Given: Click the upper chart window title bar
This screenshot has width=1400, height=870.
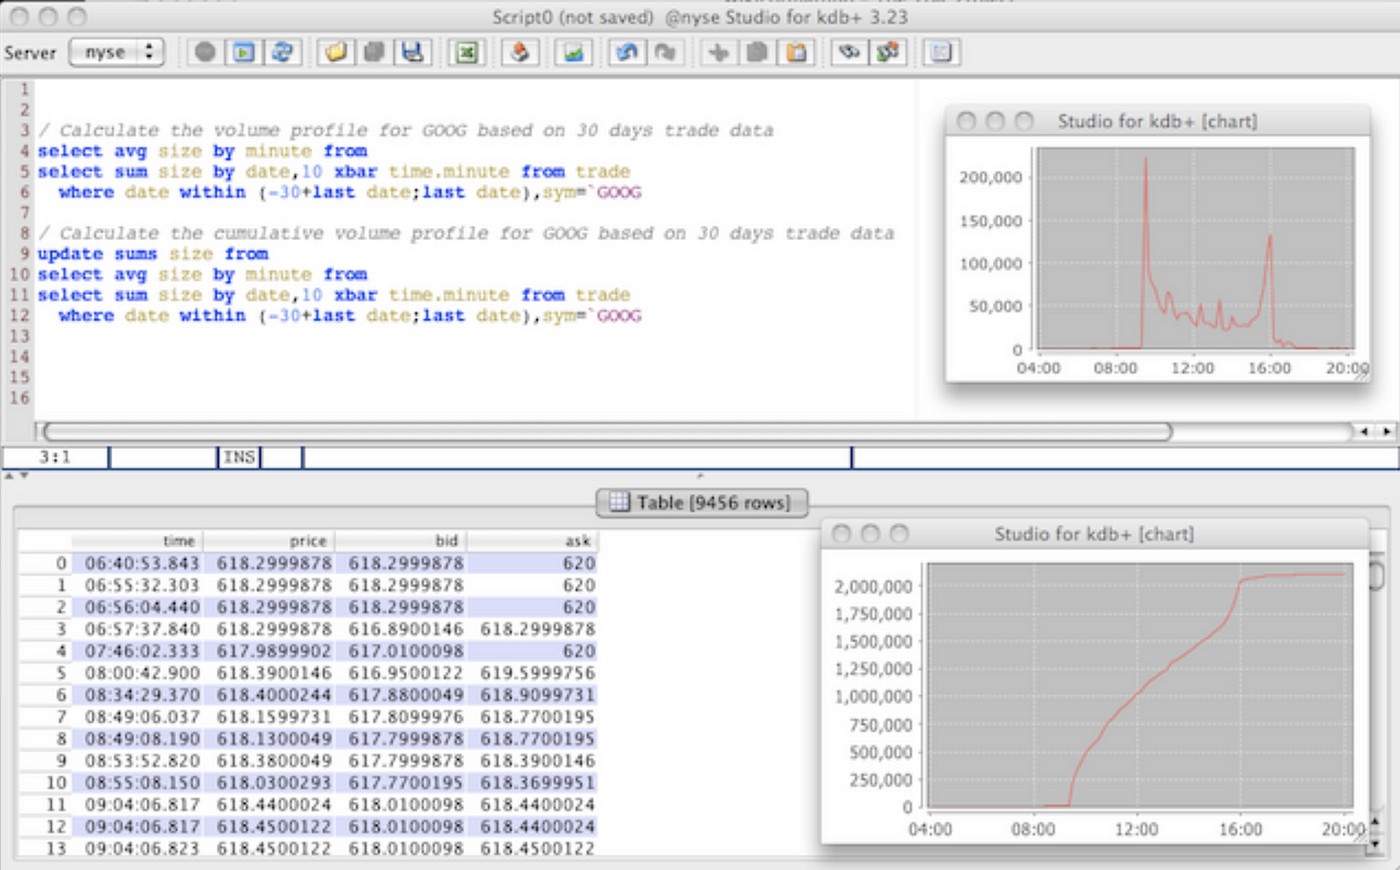Looking at the screenshot, I should click(x=1156, y=121).
